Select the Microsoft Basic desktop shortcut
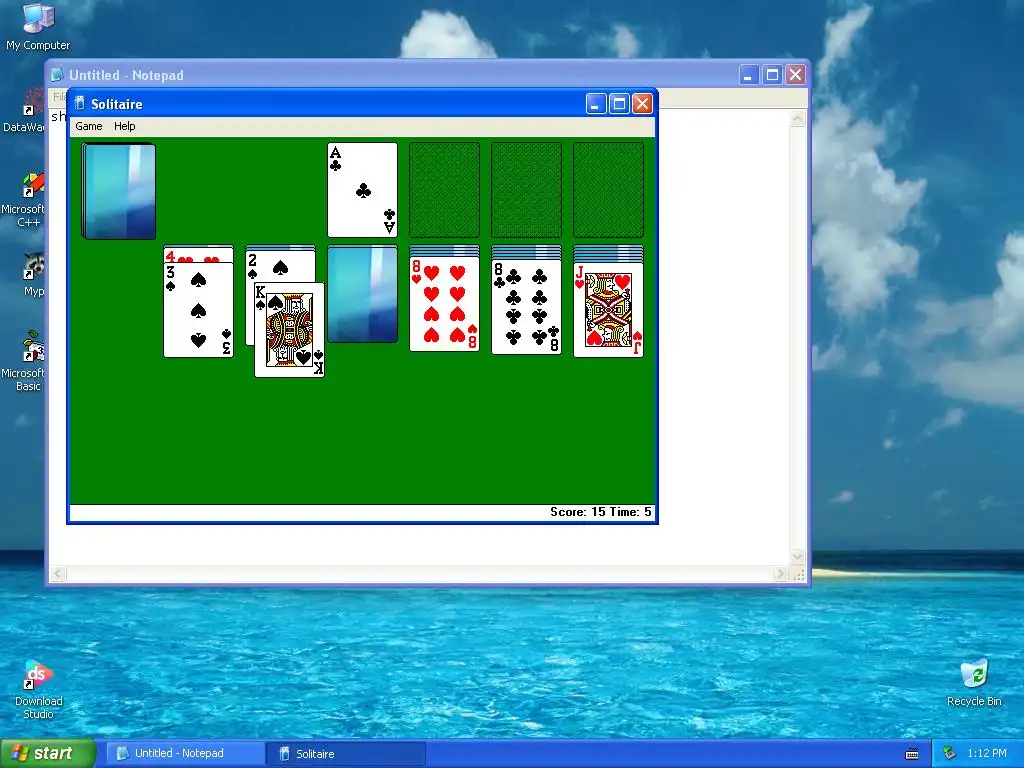This screenshot has height=768, width=1024. click(x=26, y=361)
